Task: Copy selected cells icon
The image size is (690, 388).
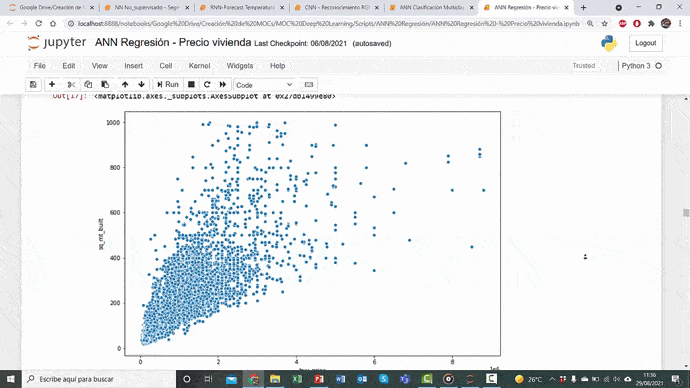Action: point(88,84)
